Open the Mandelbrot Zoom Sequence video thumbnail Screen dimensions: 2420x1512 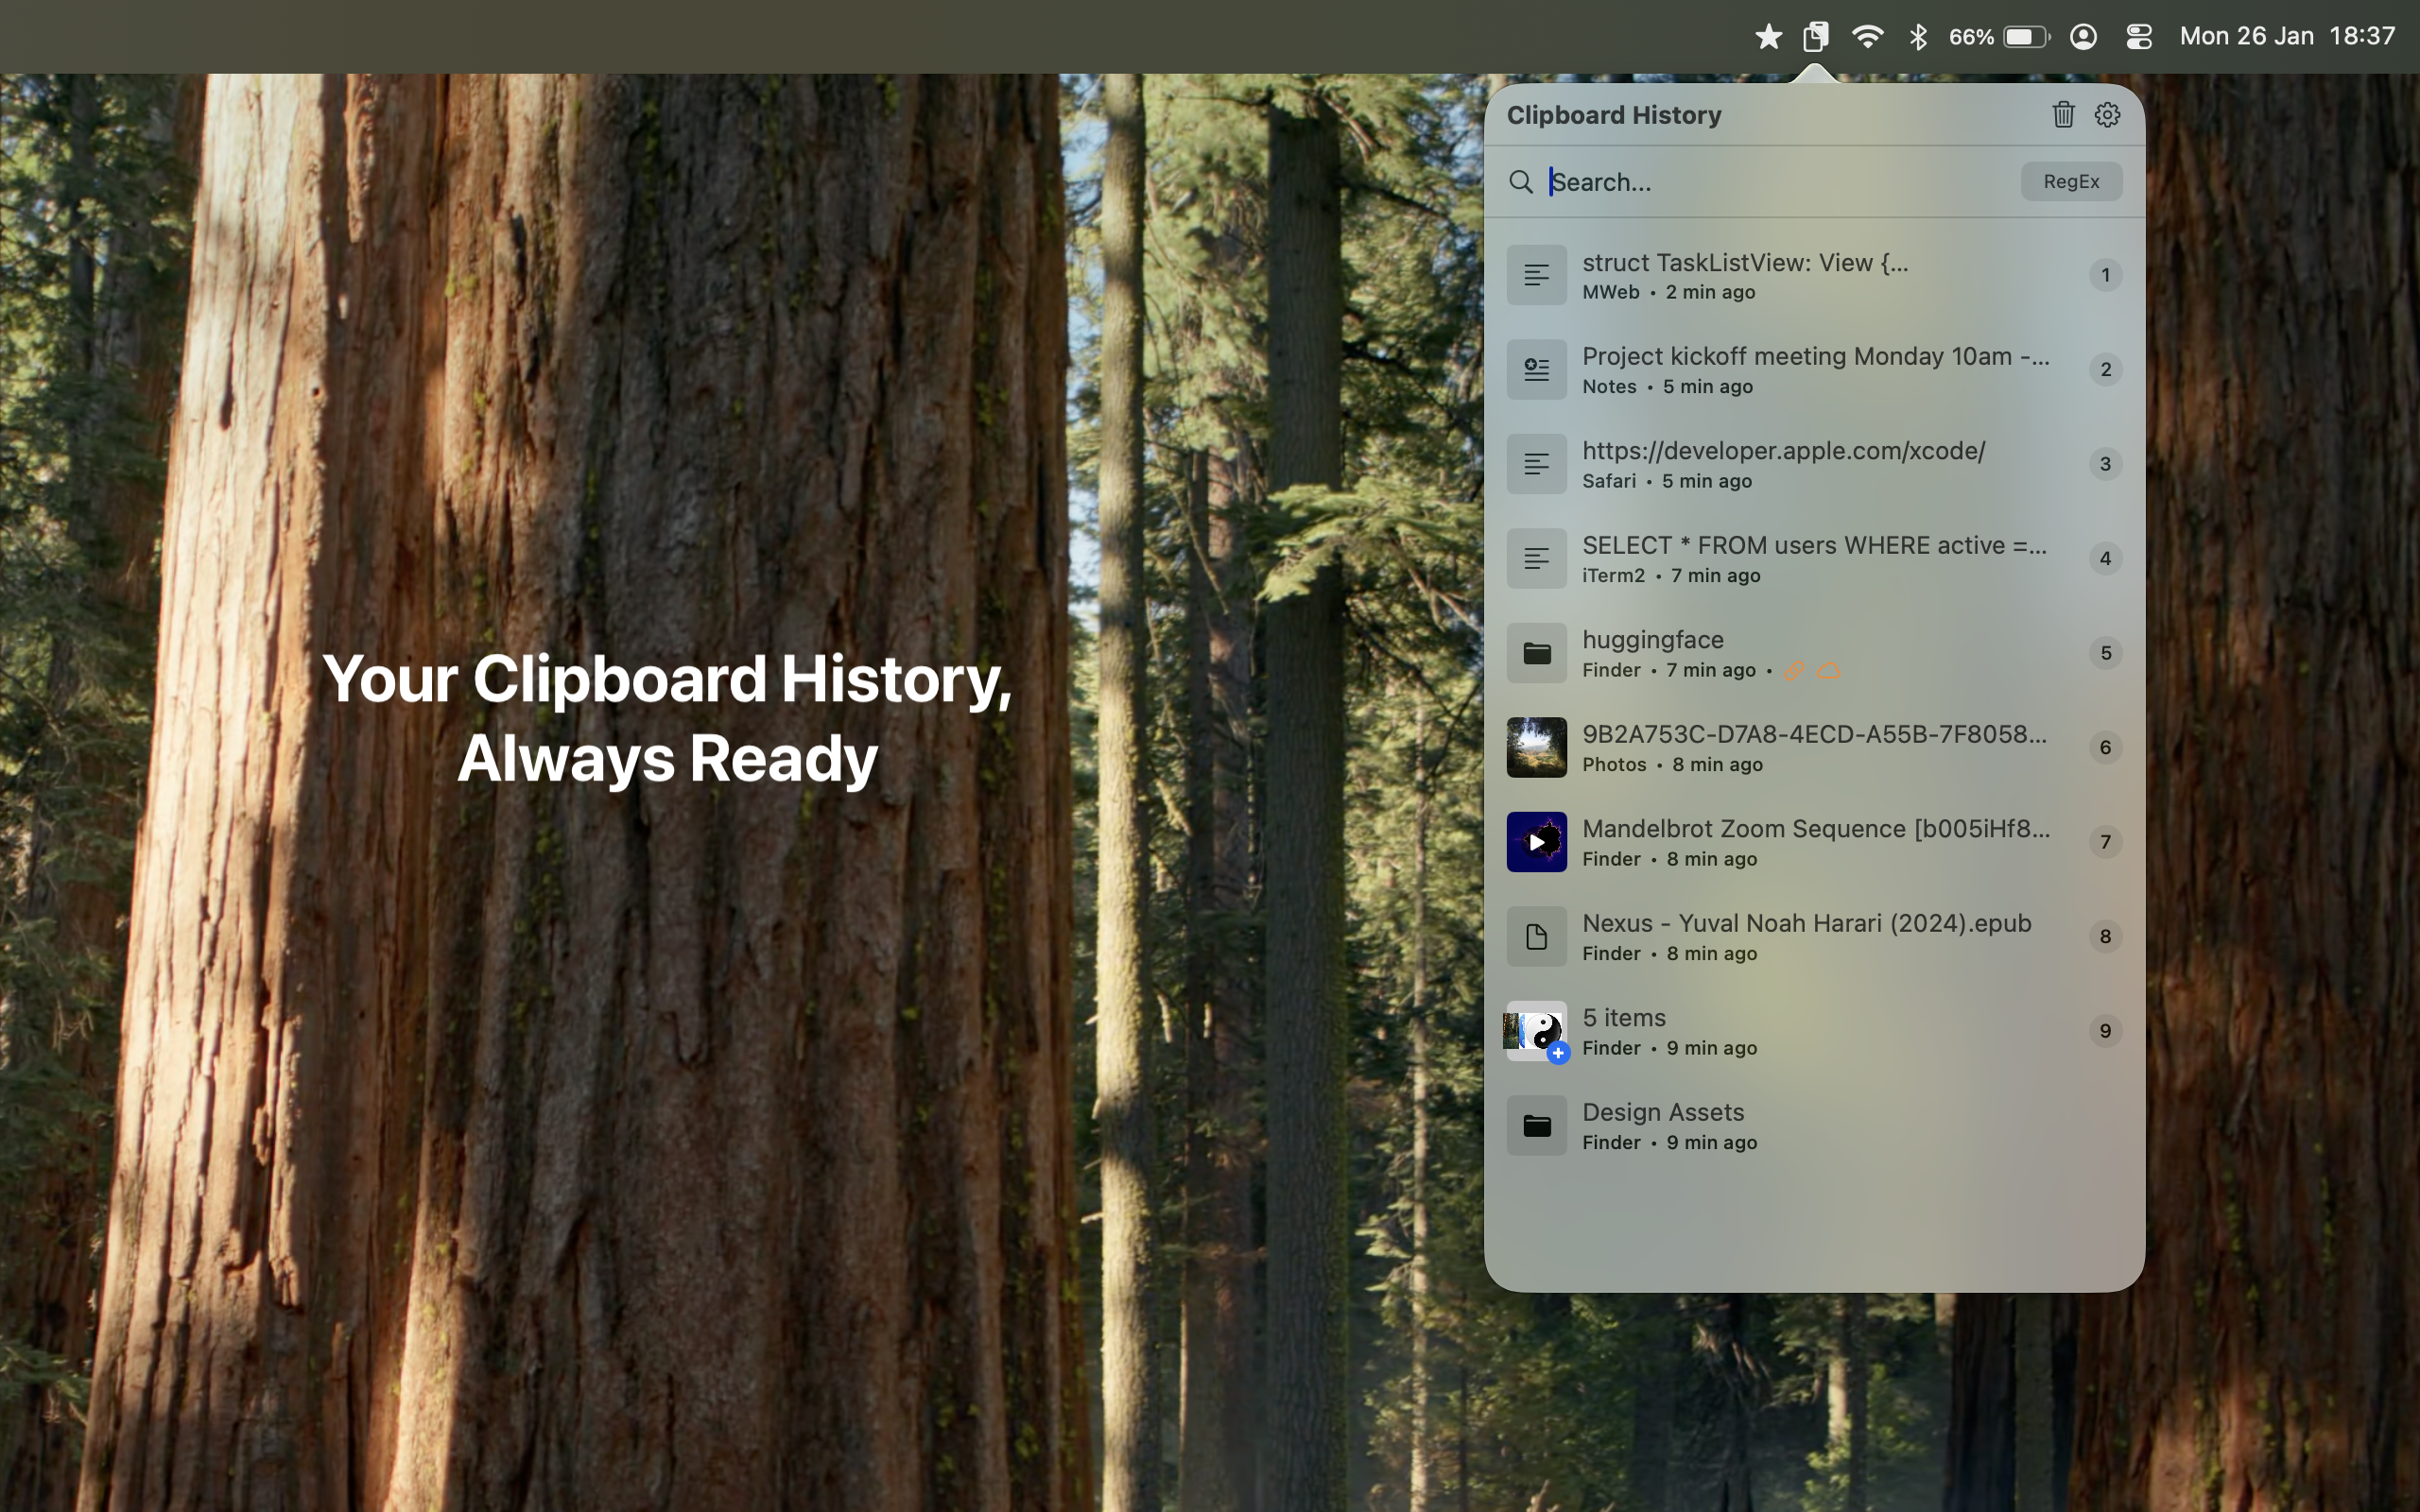click(x=1536, y=841)
